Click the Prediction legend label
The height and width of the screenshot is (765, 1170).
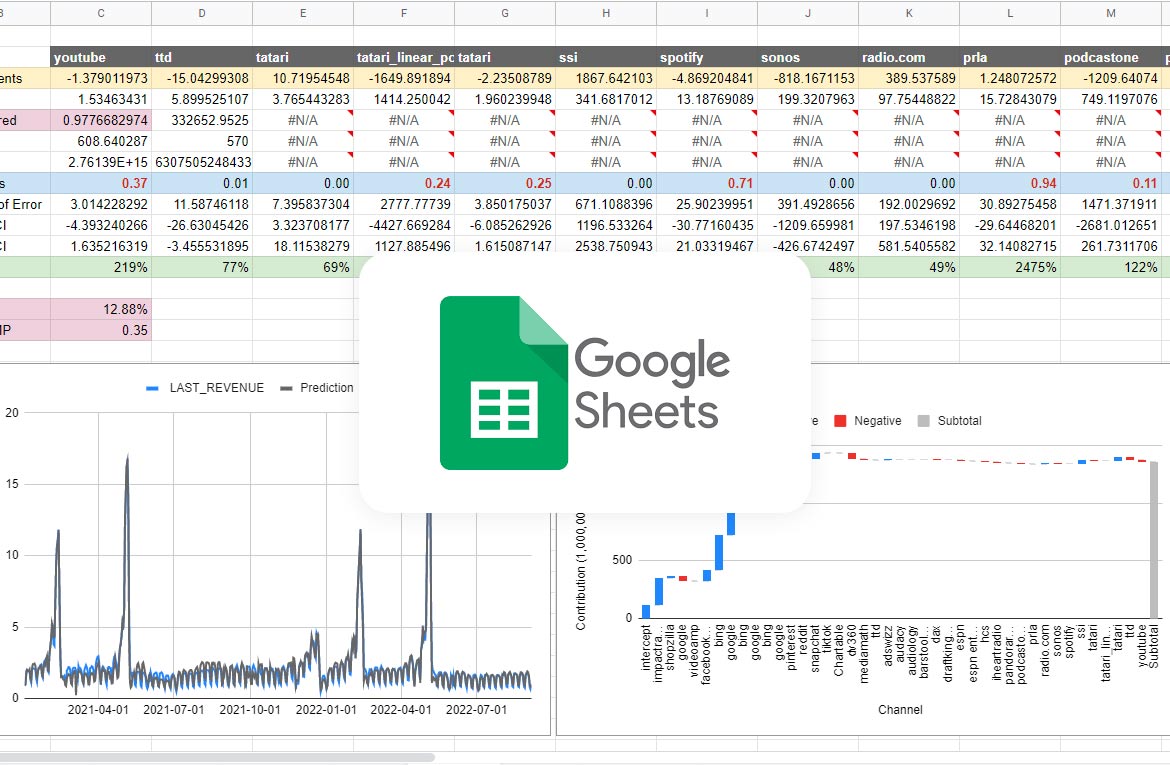(327, 387)
